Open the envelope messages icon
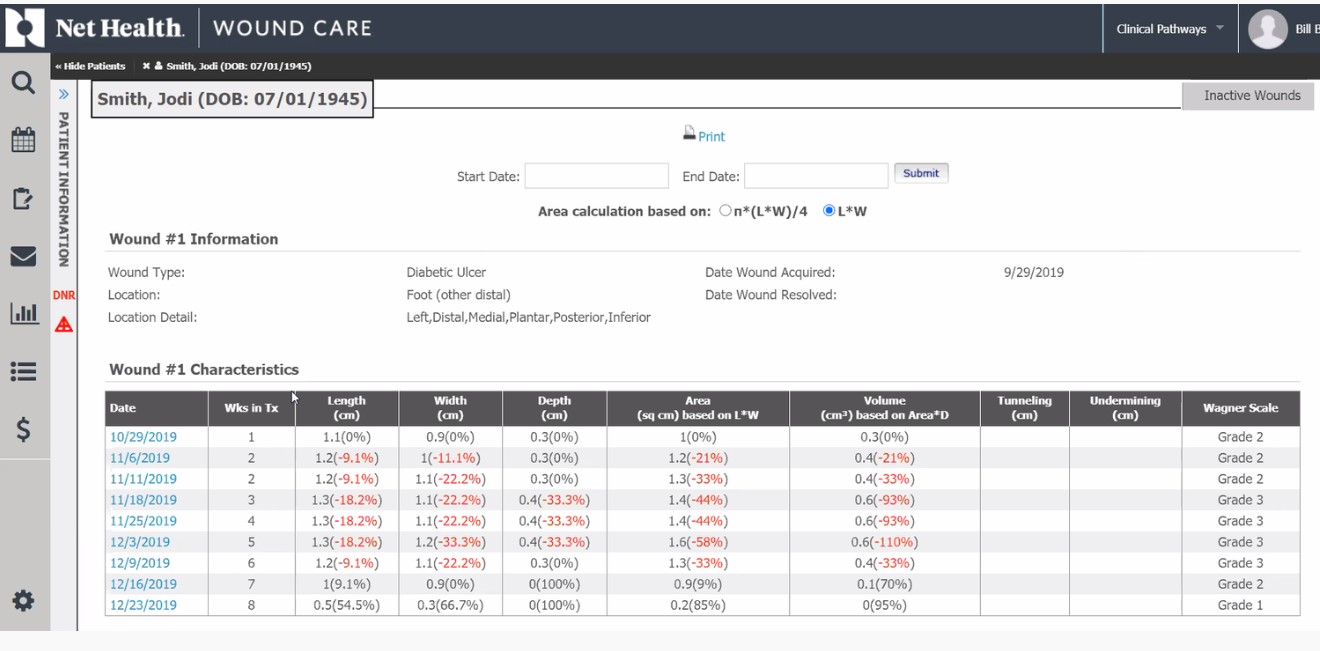The image size is (1320, 651). tap(23, 257)
